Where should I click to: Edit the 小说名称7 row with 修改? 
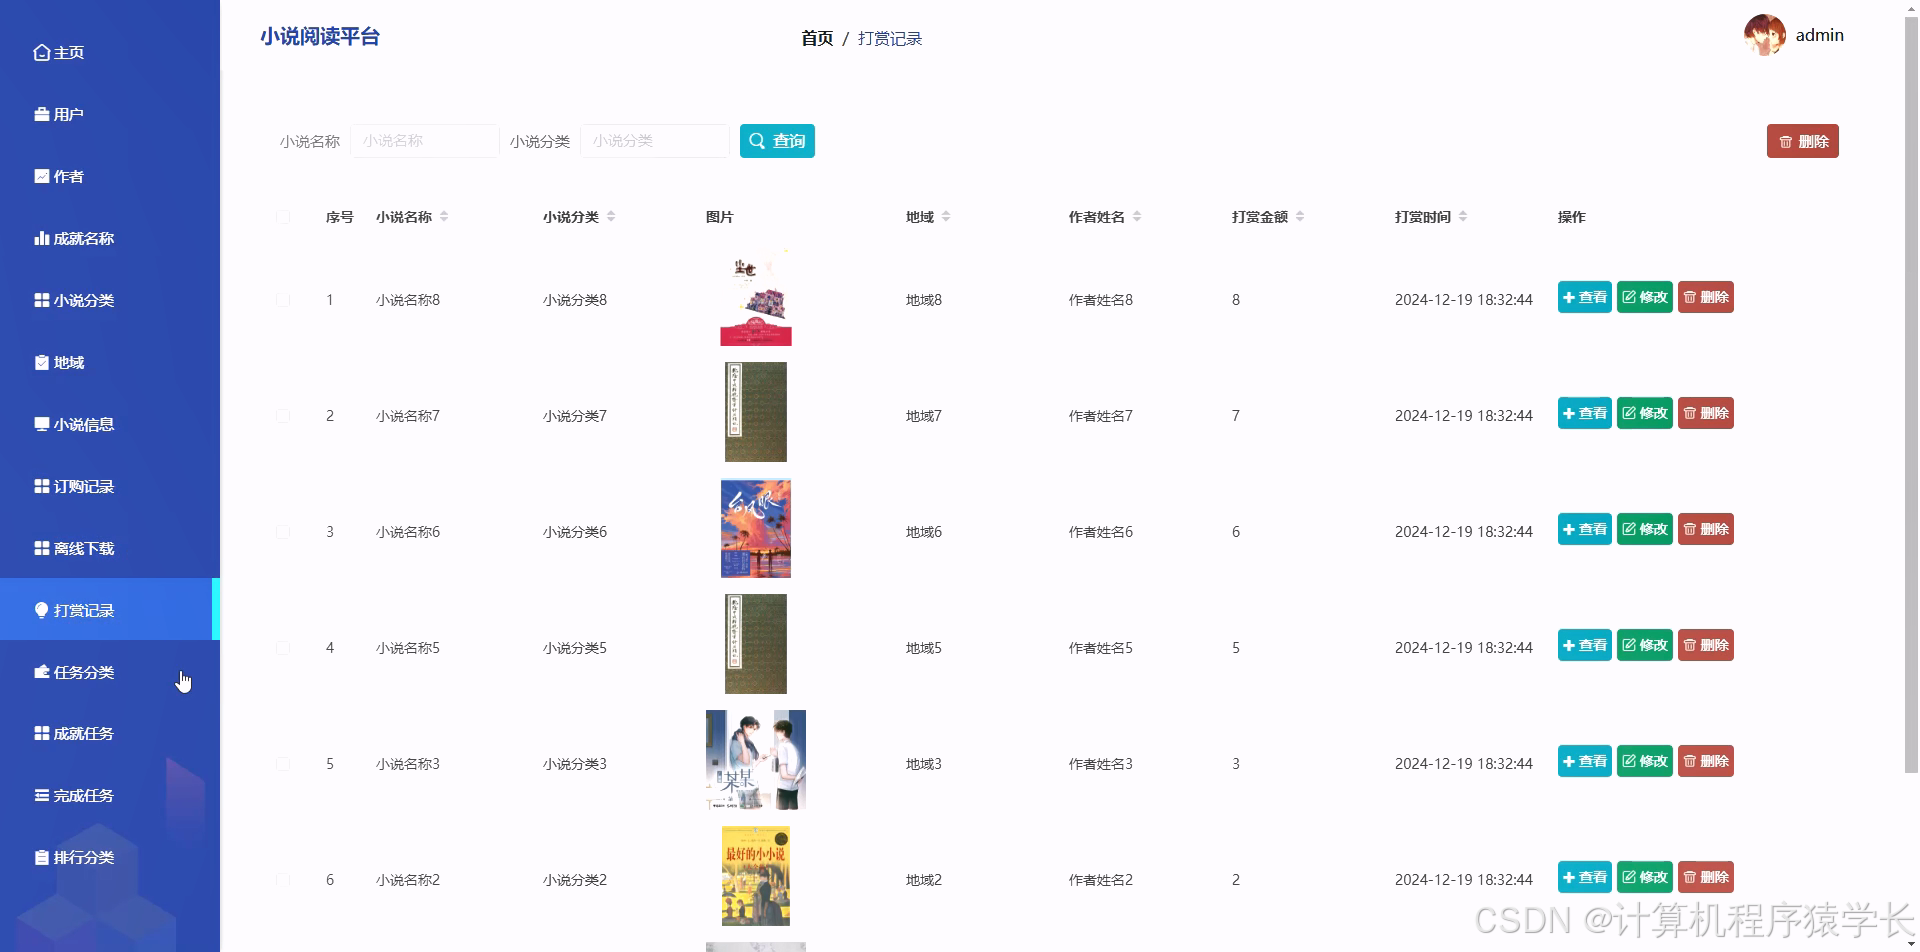1645,413
